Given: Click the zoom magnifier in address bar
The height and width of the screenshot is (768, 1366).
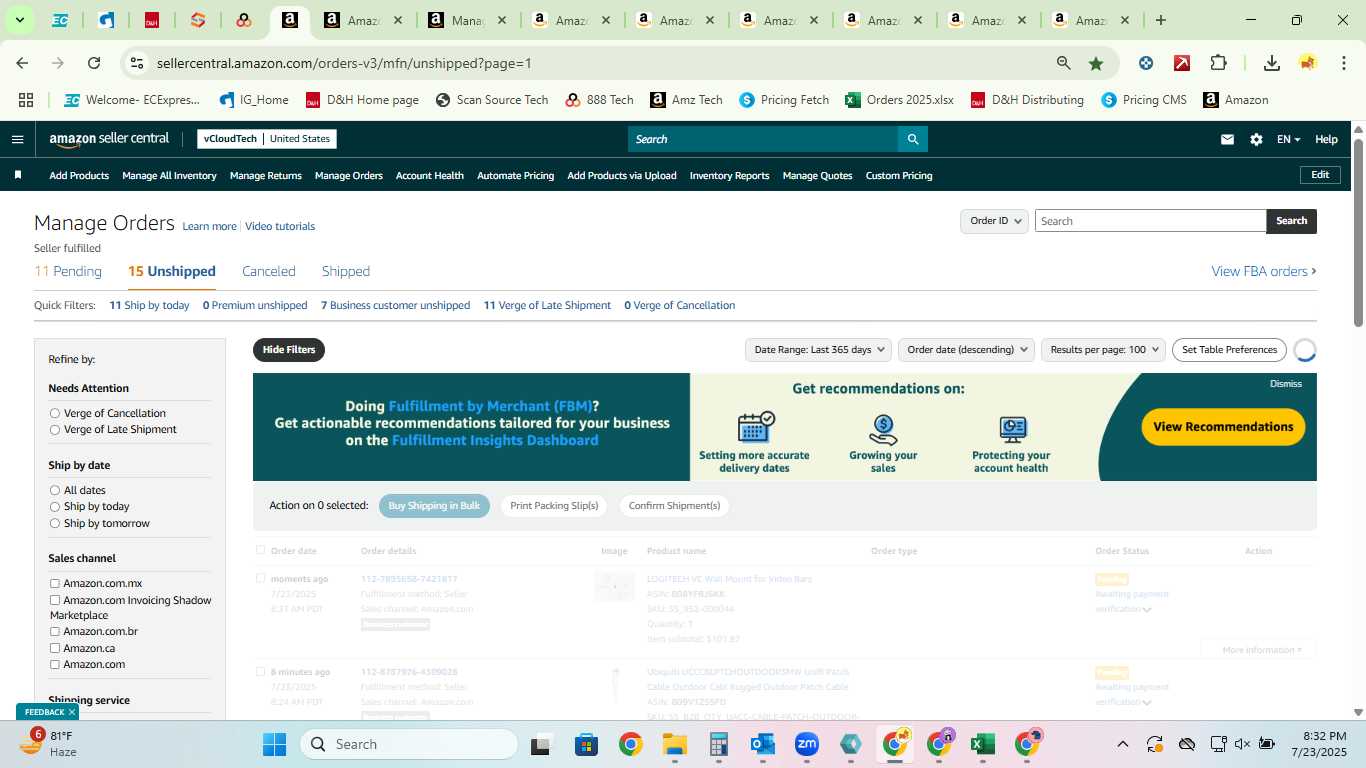Looking at the screenshot, I should pos(1064,63).
